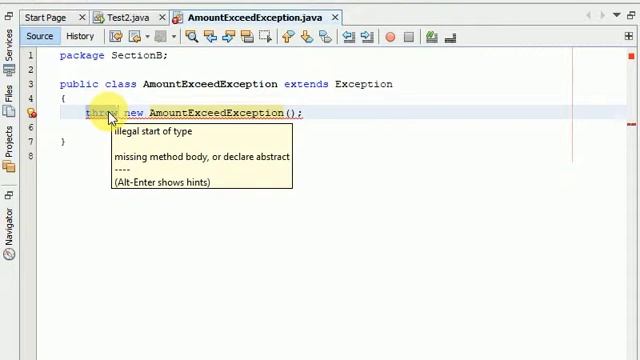Click the 'package' keyword on line 1
Viewport: 640px width, 360px height.
(82, 56)
